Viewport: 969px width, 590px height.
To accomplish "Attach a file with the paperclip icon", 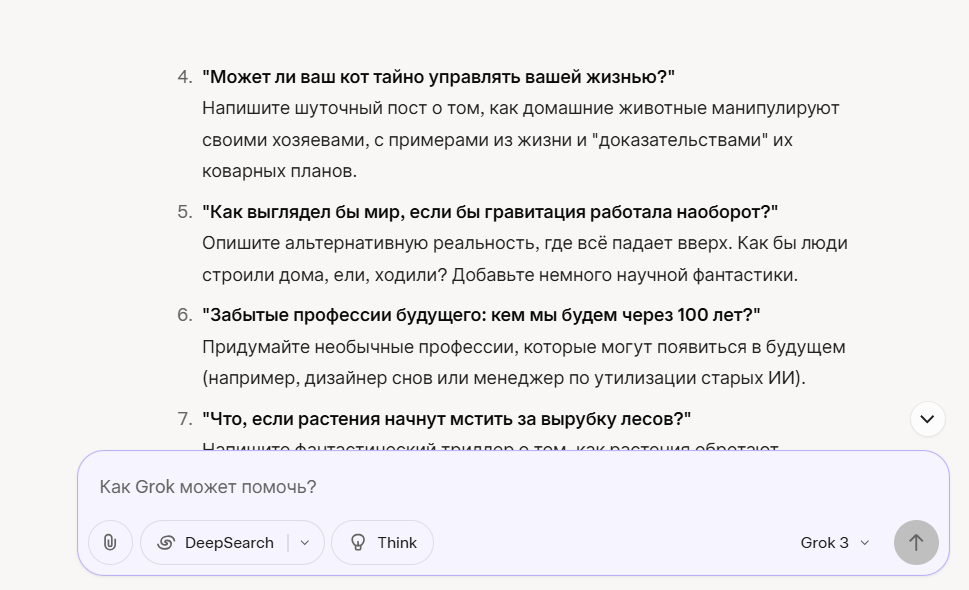I will tap(110, 542).
